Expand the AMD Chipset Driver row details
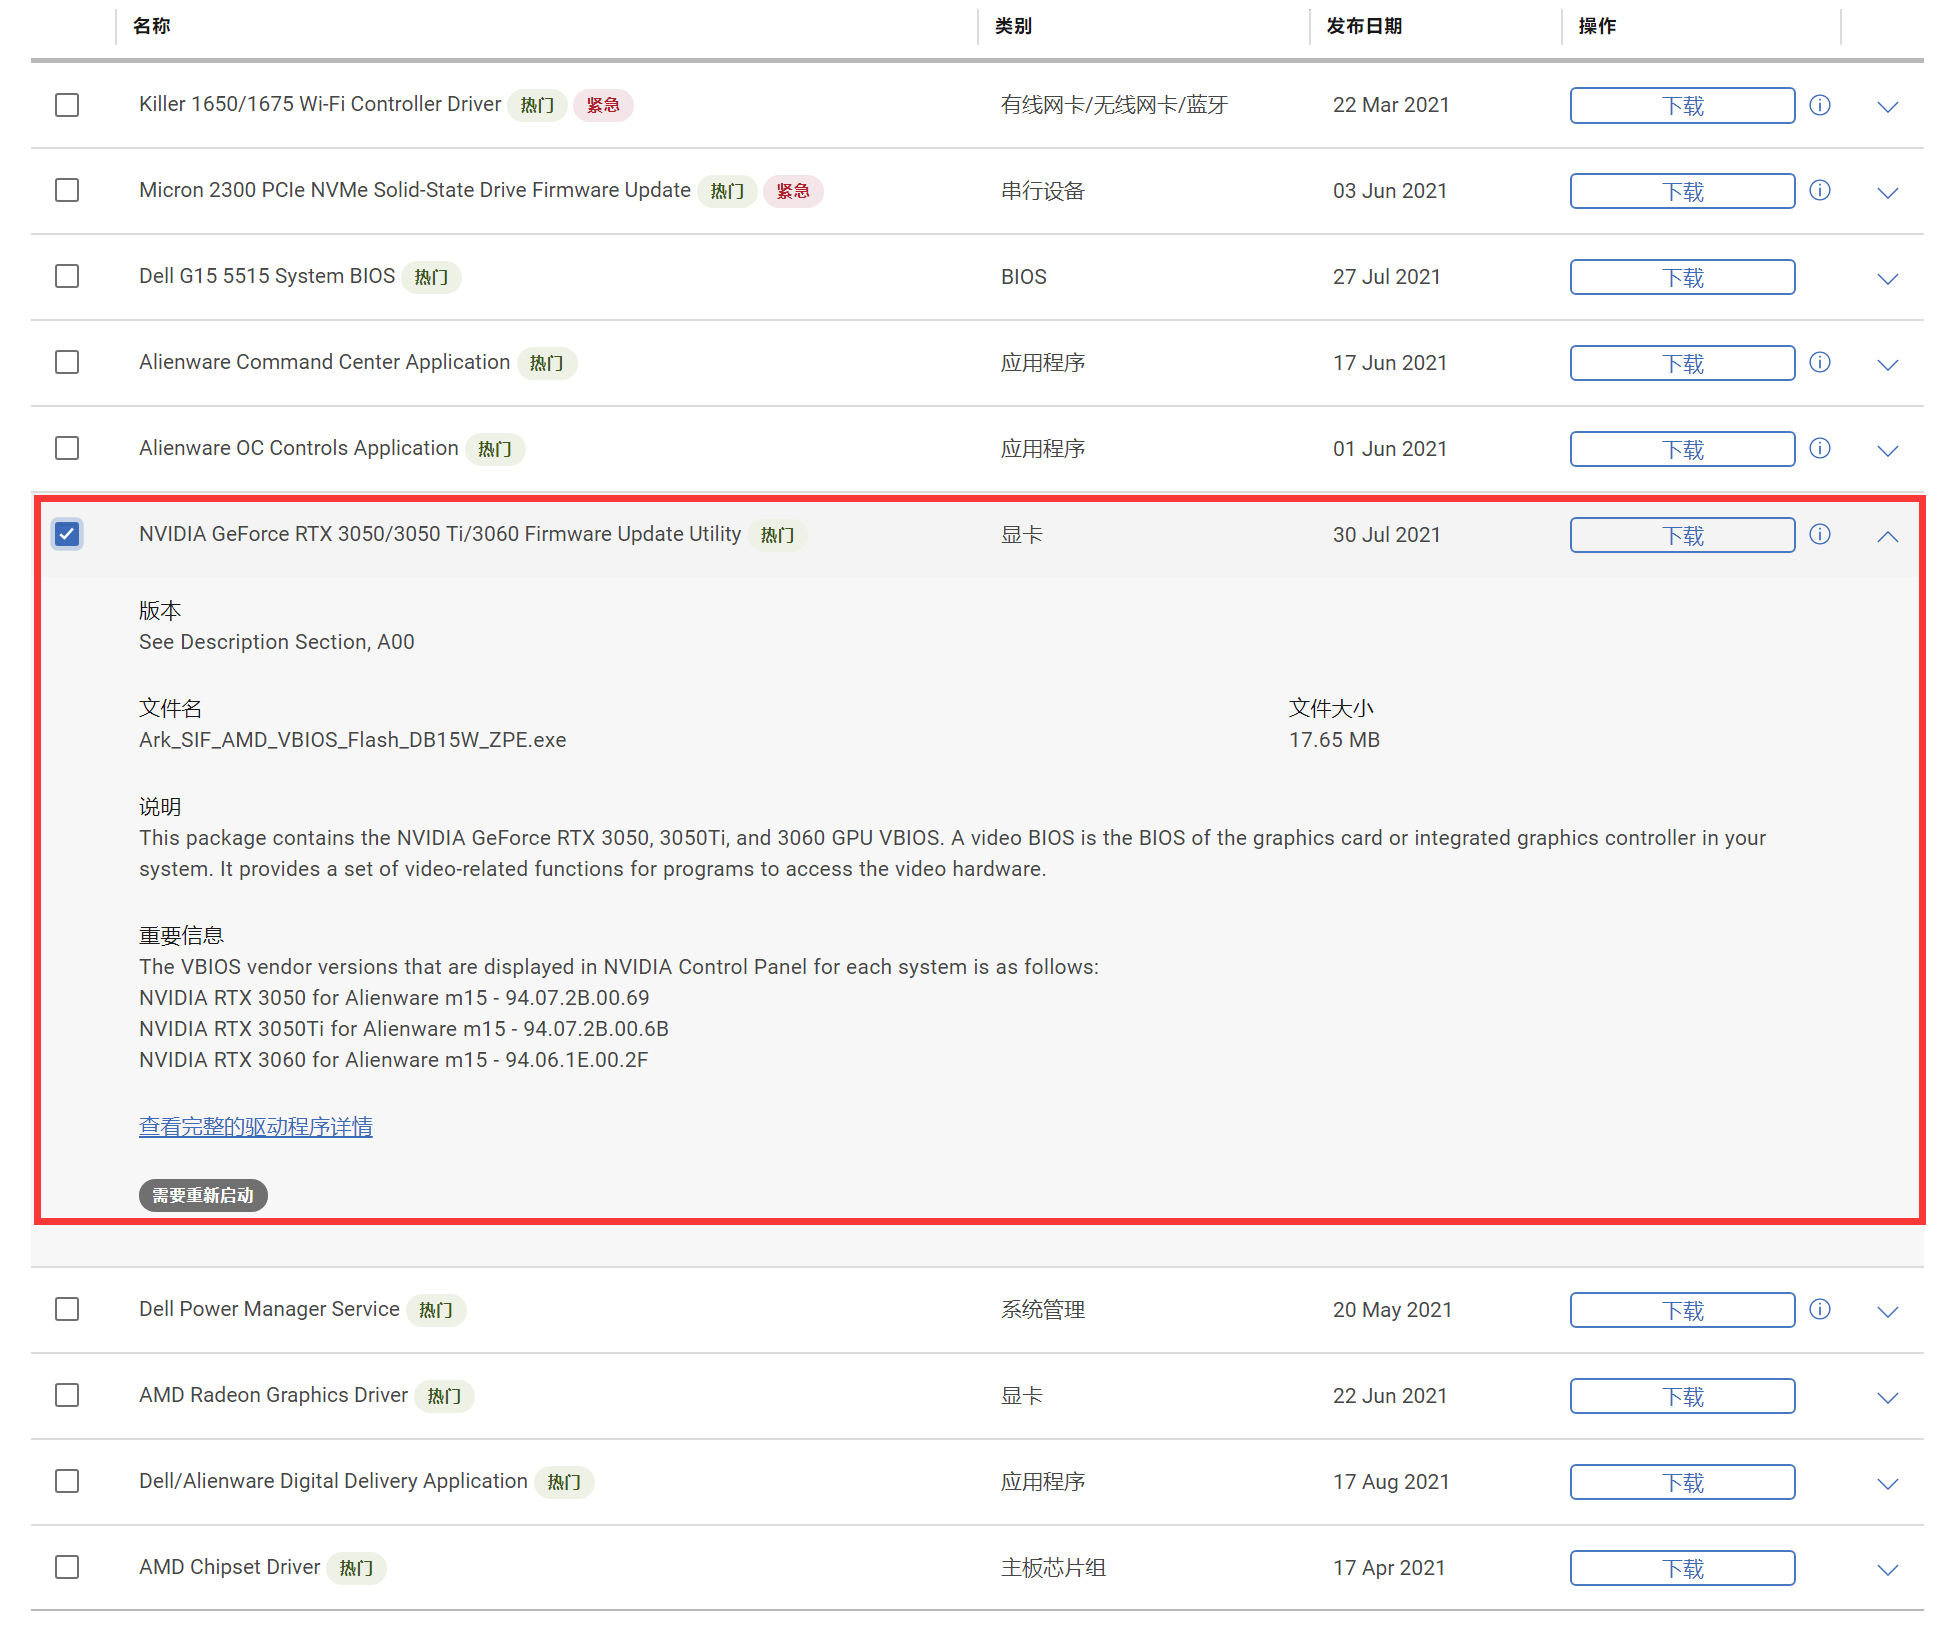This screenshot has width=1952, height=1629. tap(1887, 1569)
